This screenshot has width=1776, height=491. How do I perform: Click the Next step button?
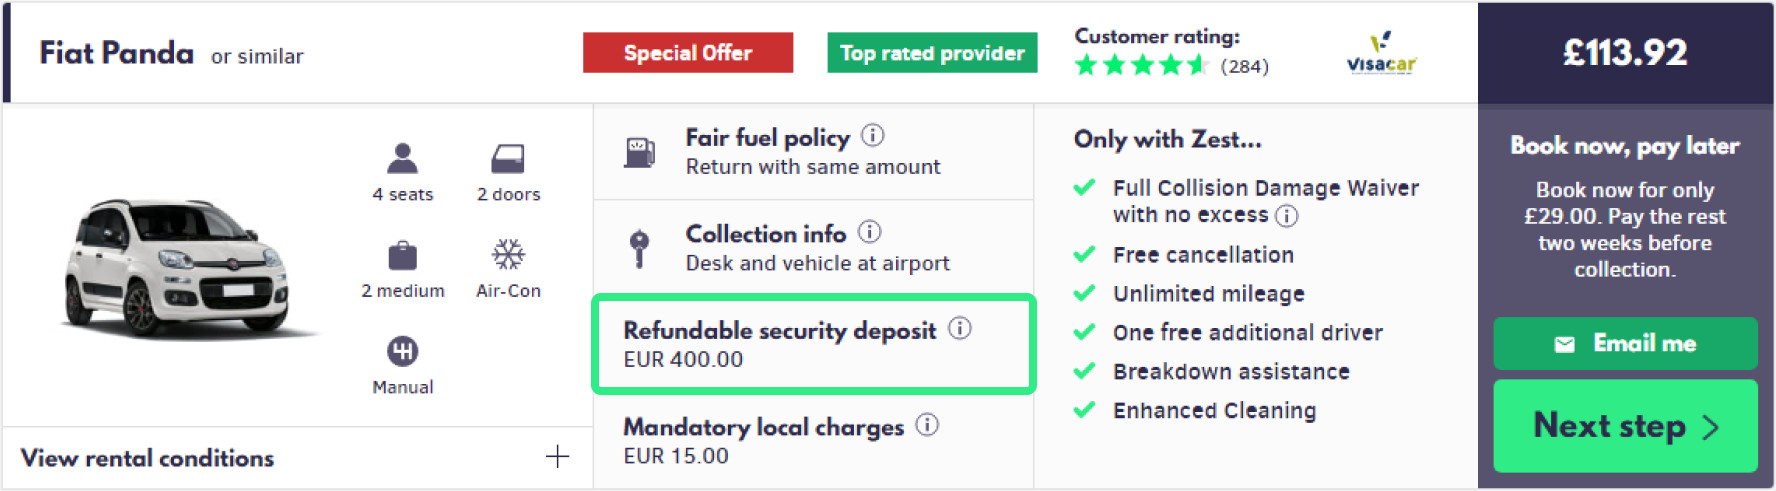pyautogui.click(x=1625, y=426)
